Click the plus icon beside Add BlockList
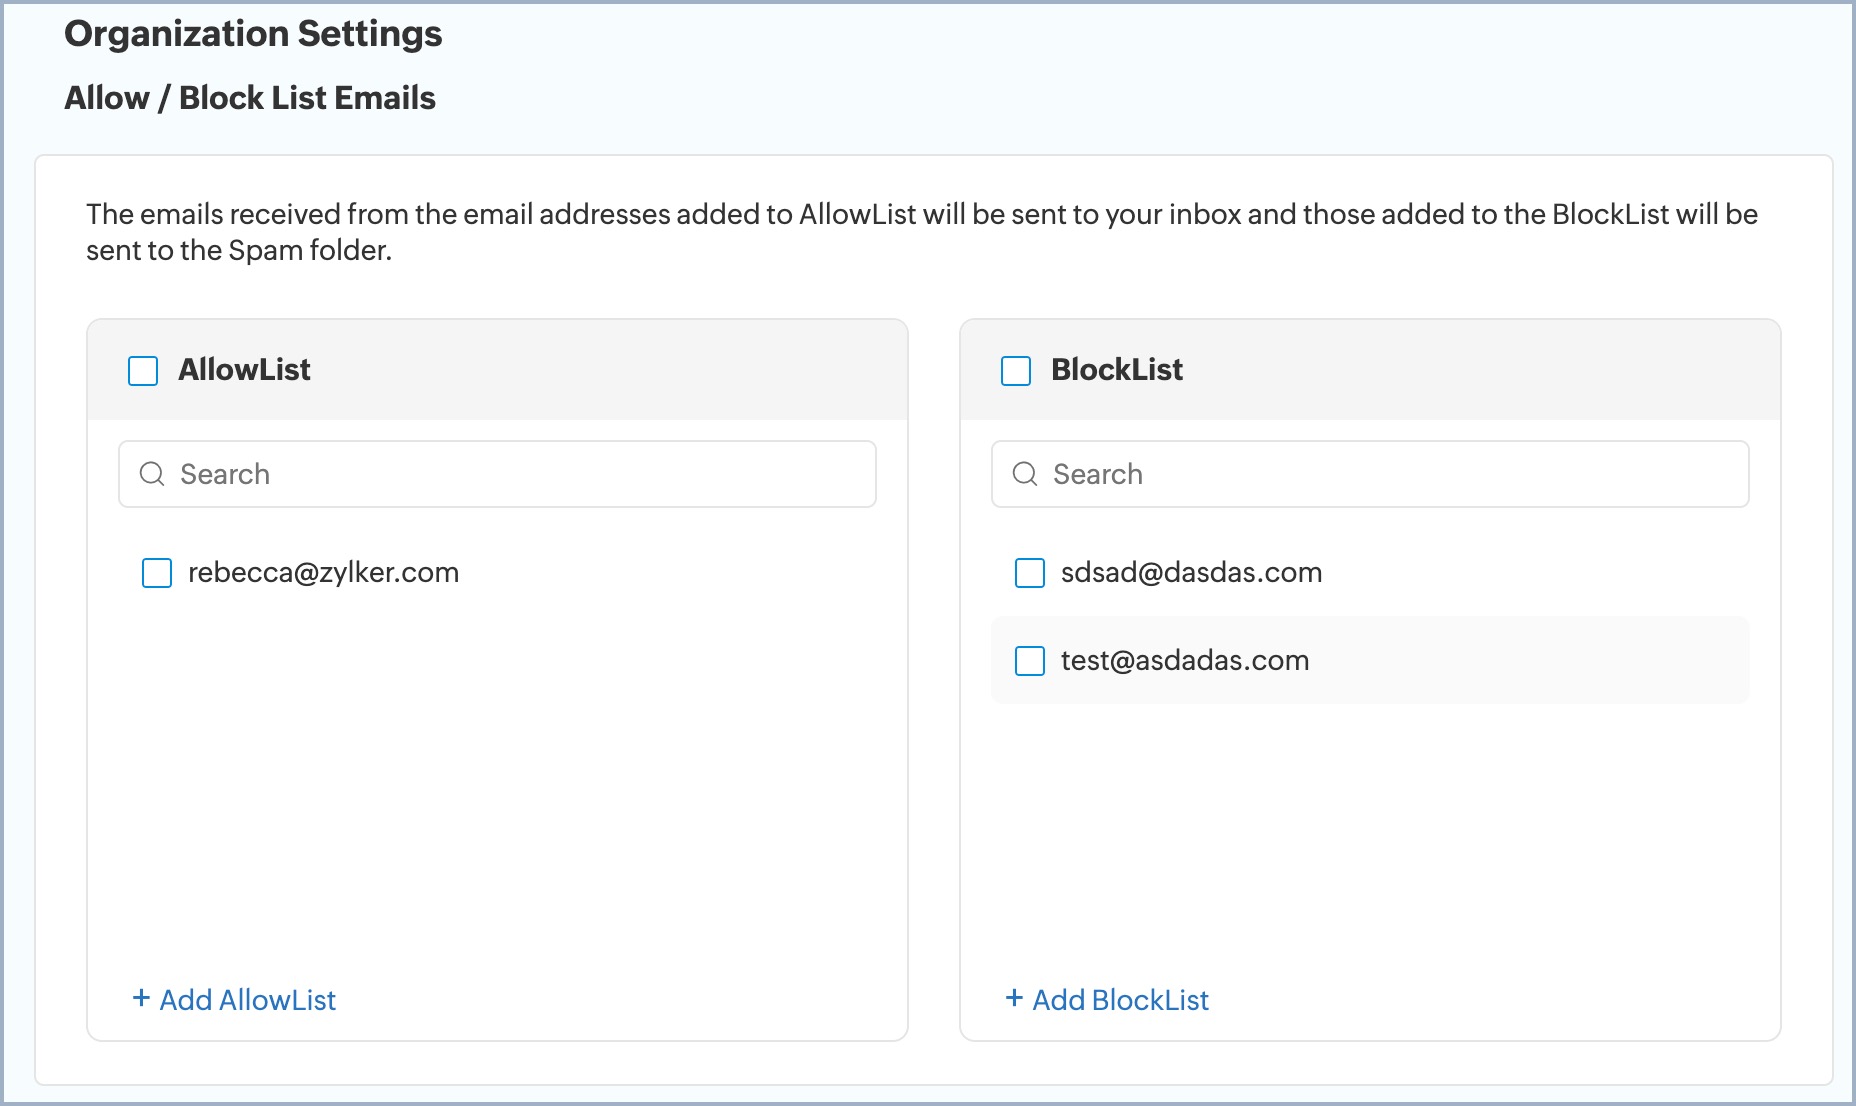Image resolution: width=1856 pixels, height=1106 pixels. click(x=1014, y=998)
